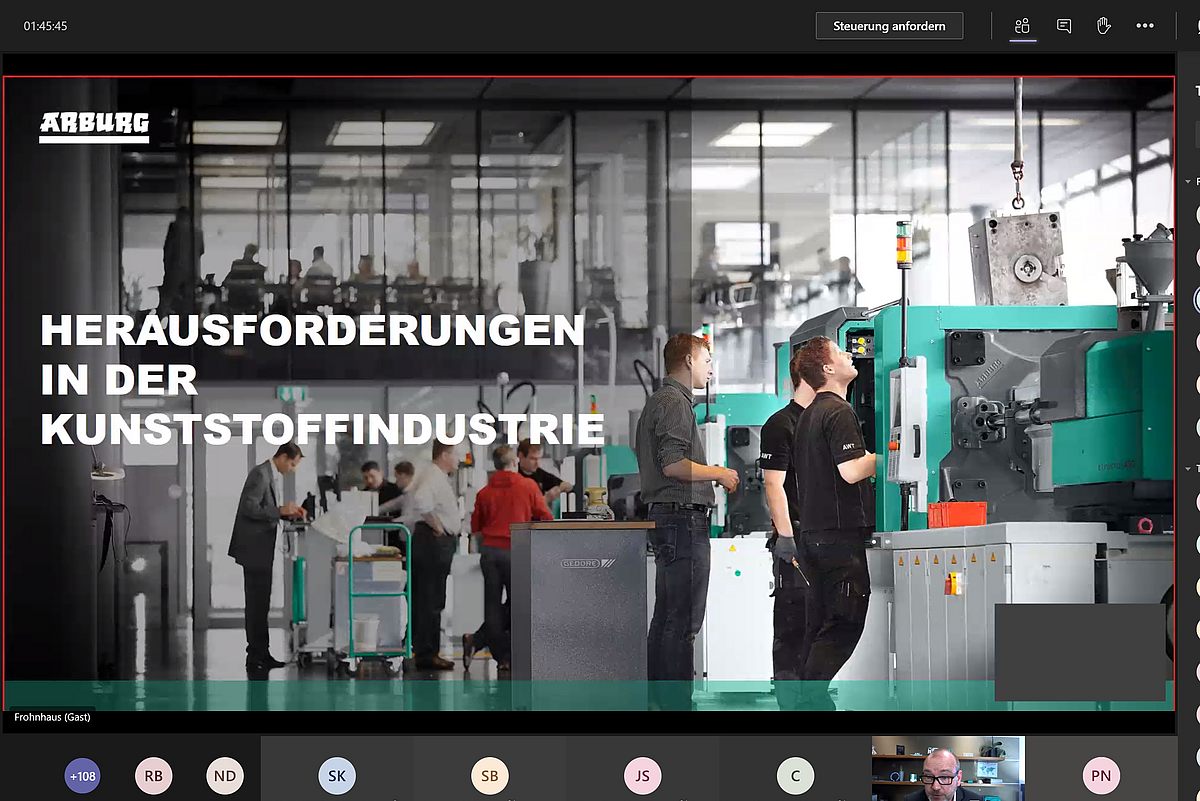Click the slide title Herausforderungen in der Kunststoffindustrie
1200x801 pixels.
(322, 380)
